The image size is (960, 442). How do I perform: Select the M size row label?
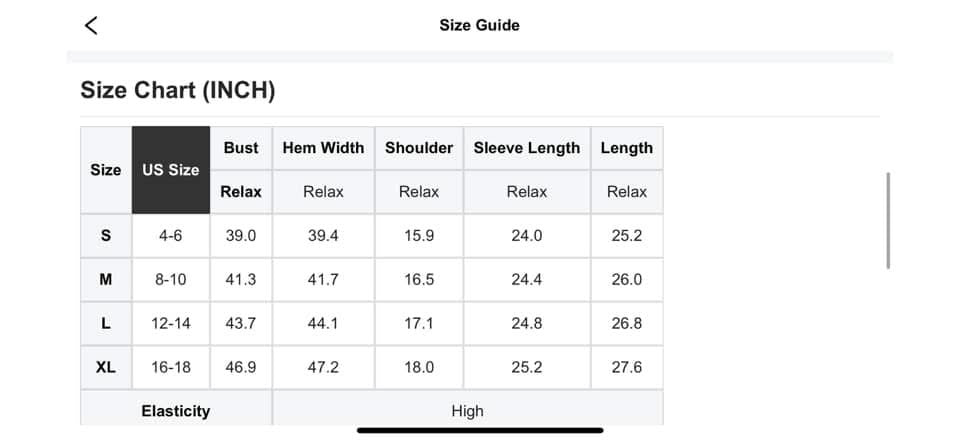106,280
